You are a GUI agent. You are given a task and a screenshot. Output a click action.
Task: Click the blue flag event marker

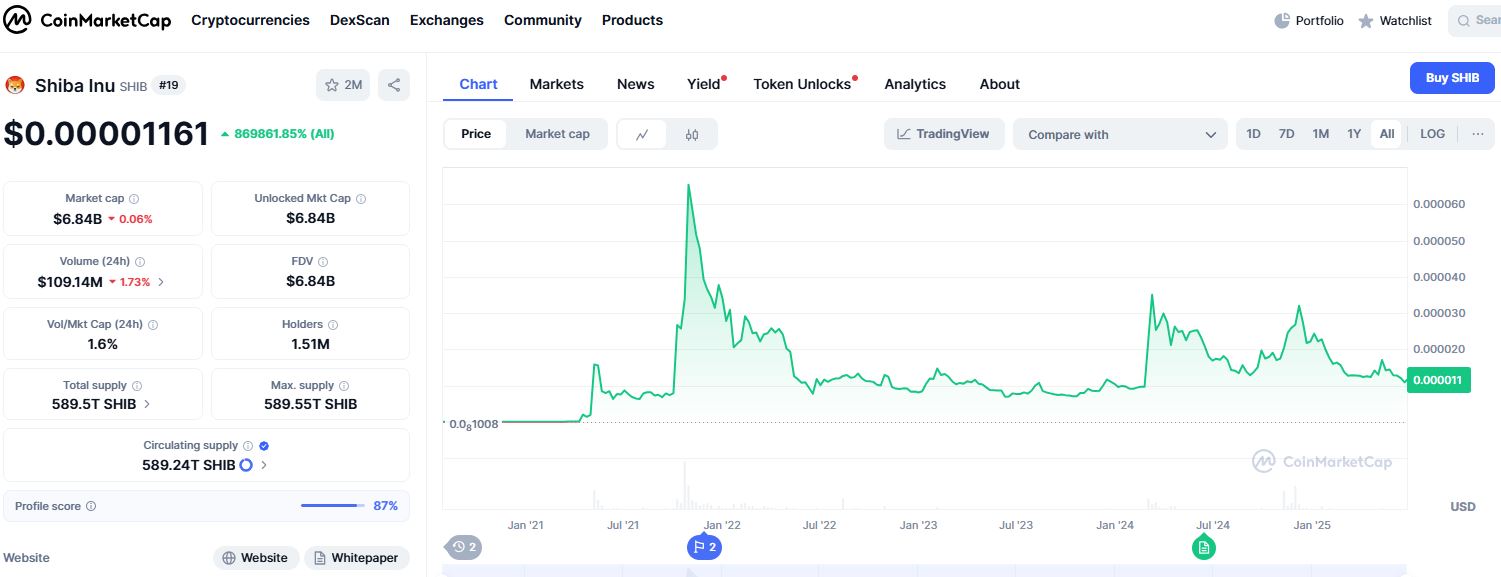[704, 547]
